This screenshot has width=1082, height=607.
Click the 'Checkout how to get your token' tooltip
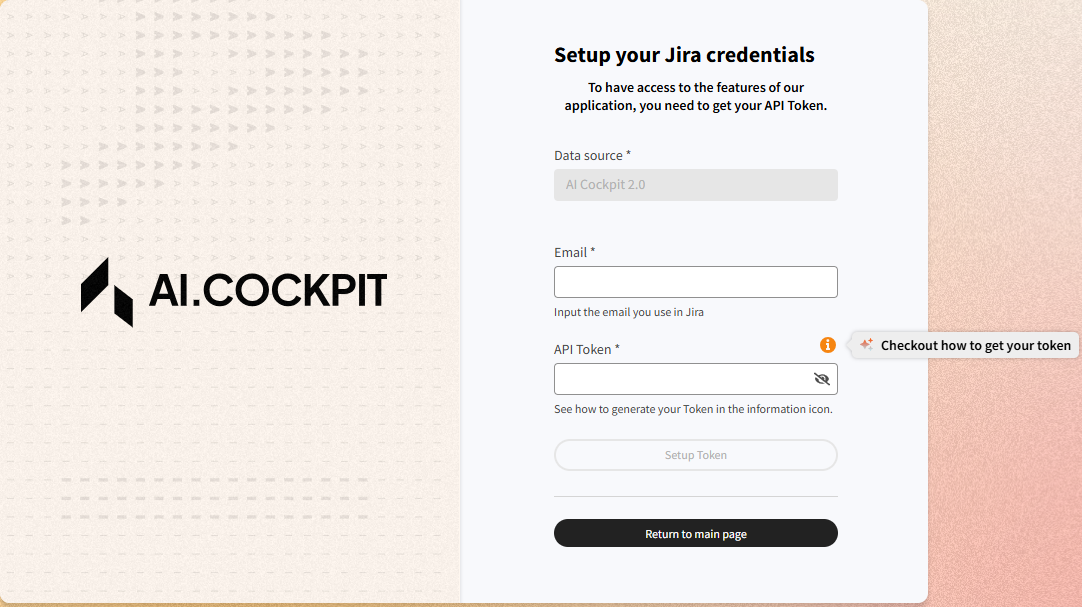tap(975, 345)
